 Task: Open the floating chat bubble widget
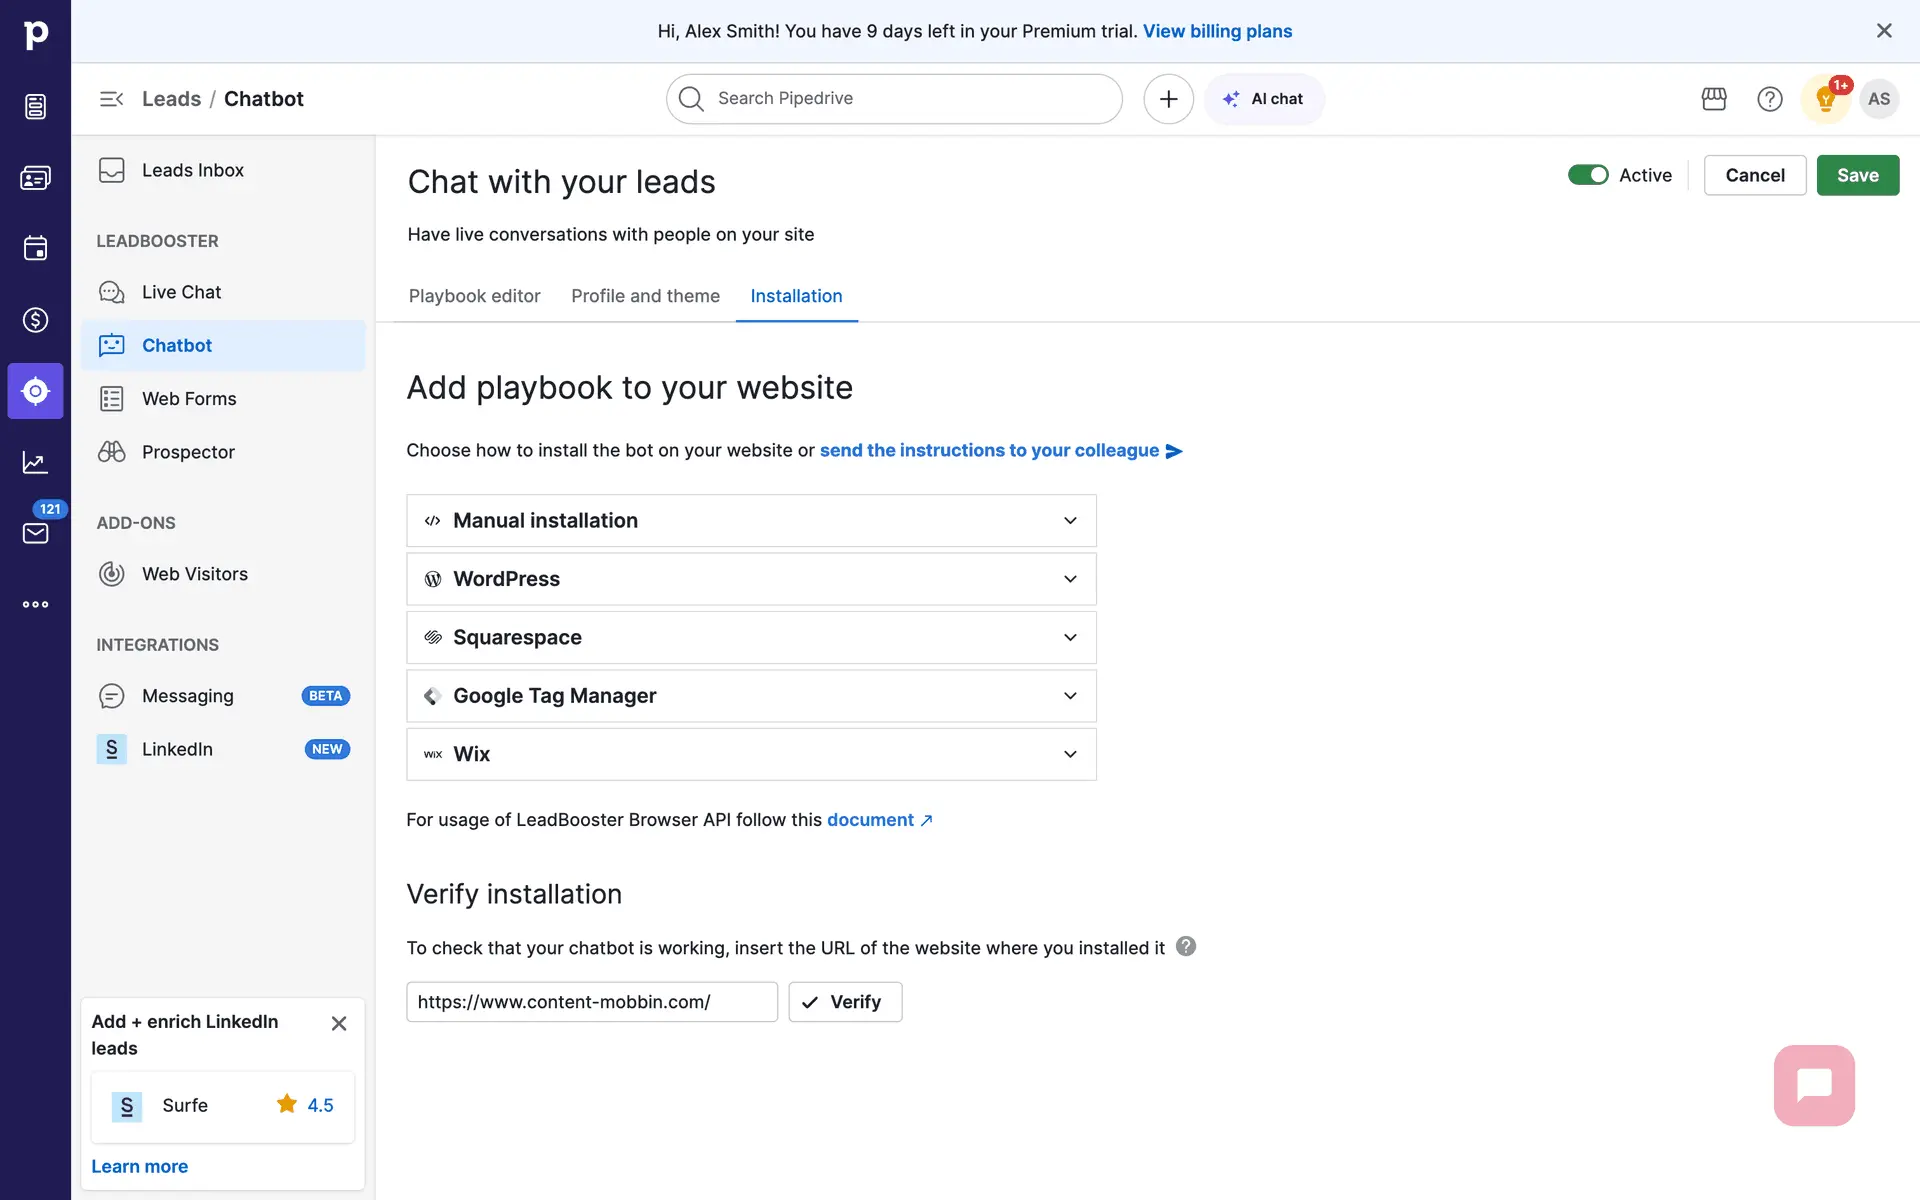tap(1814, 1085)
